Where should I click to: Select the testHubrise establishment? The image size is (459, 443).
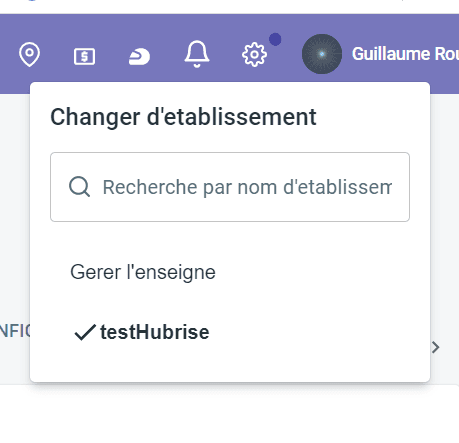click(155, 332)
